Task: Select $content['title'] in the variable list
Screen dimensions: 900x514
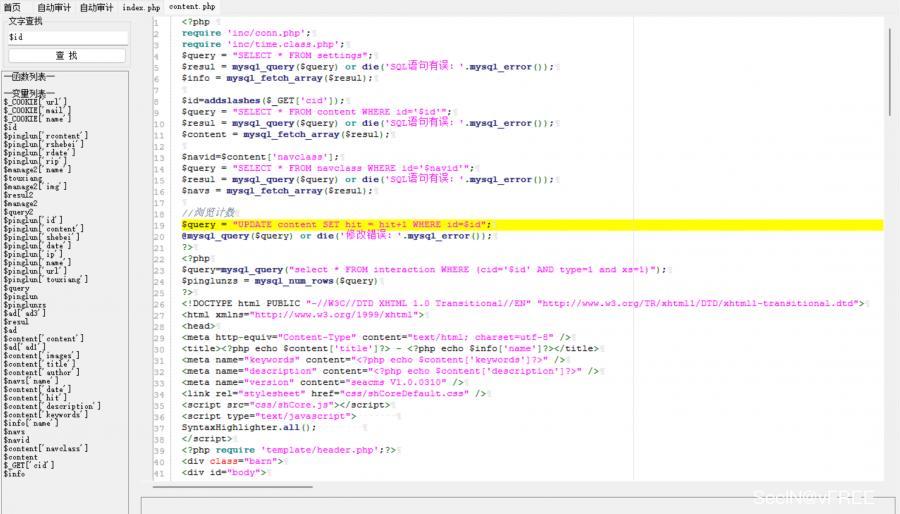Action: point(39,364)
